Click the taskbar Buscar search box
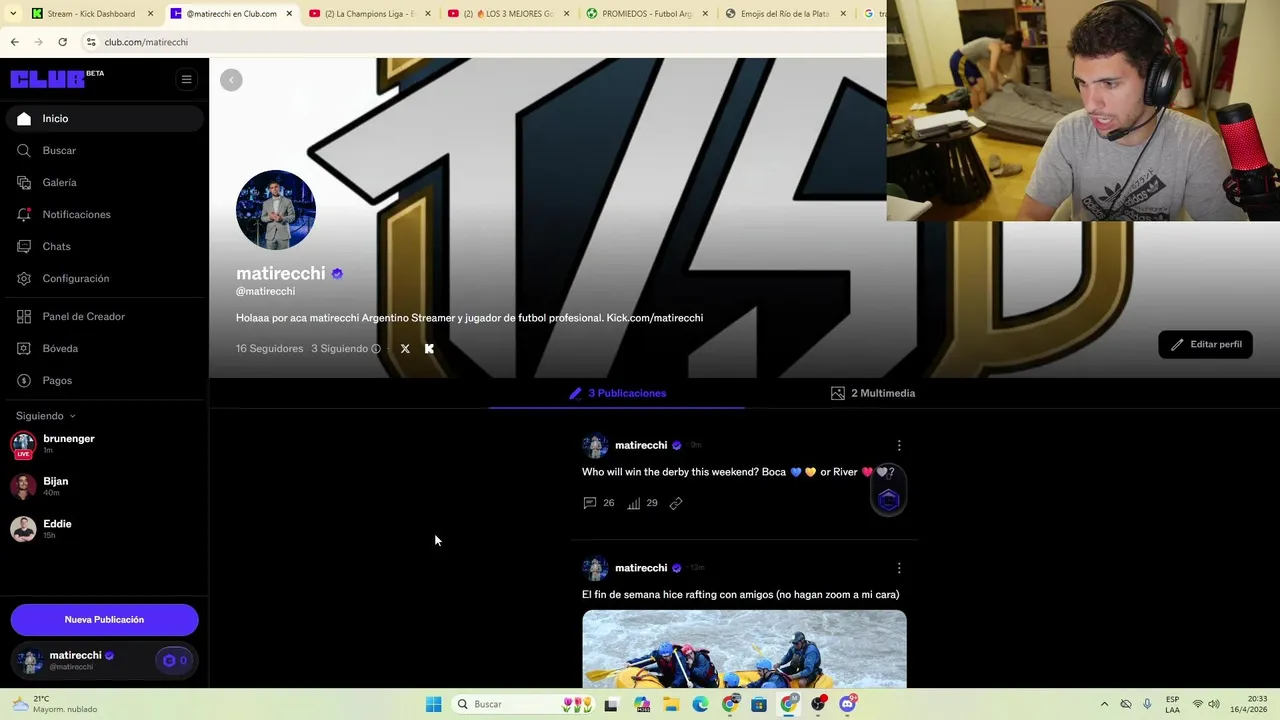 pyautogui.click(x=523, y=704)
